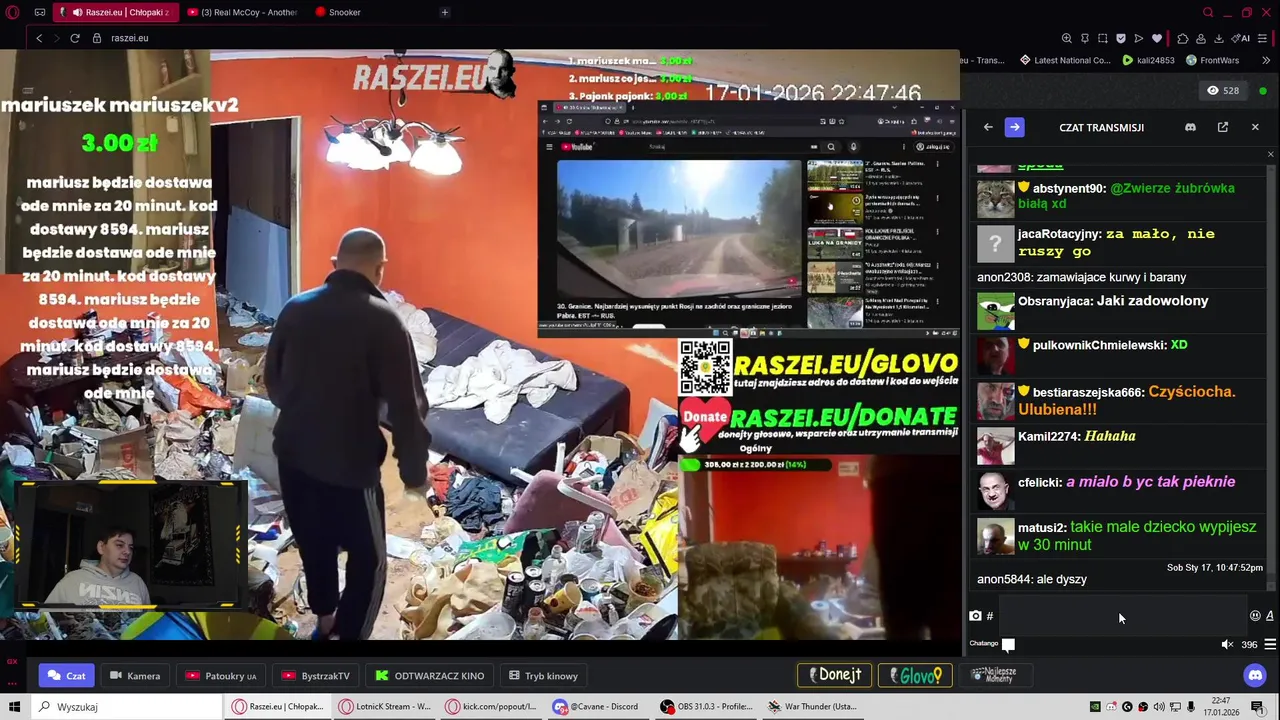Toggle Tryb kinowy cinema mode
The height and width of the screenshot is (720, 1280).
coord(544,676)
